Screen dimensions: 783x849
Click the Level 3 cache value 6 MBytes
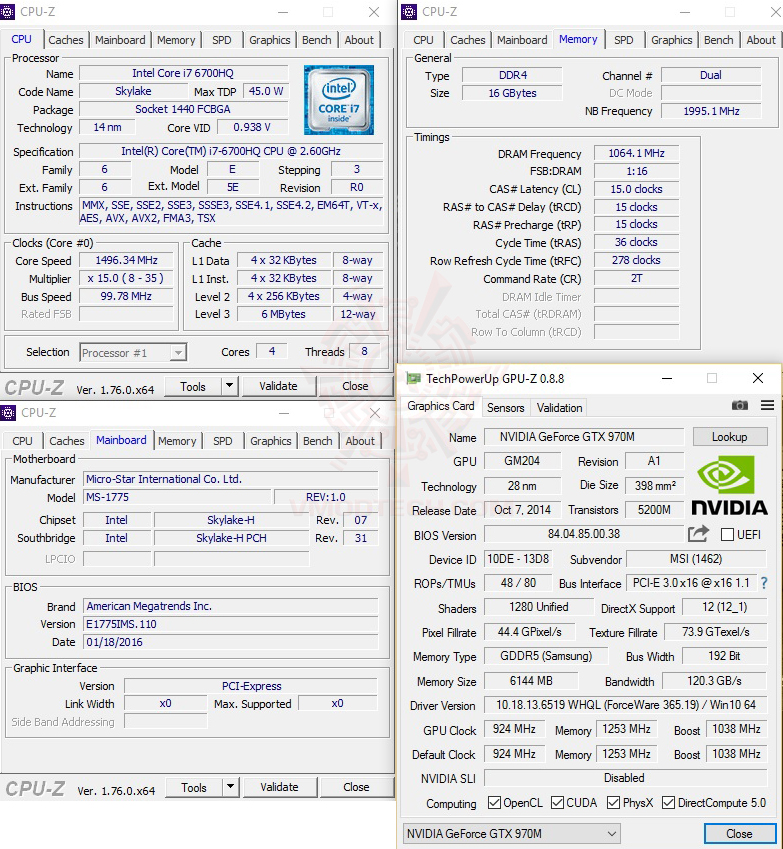284,314
